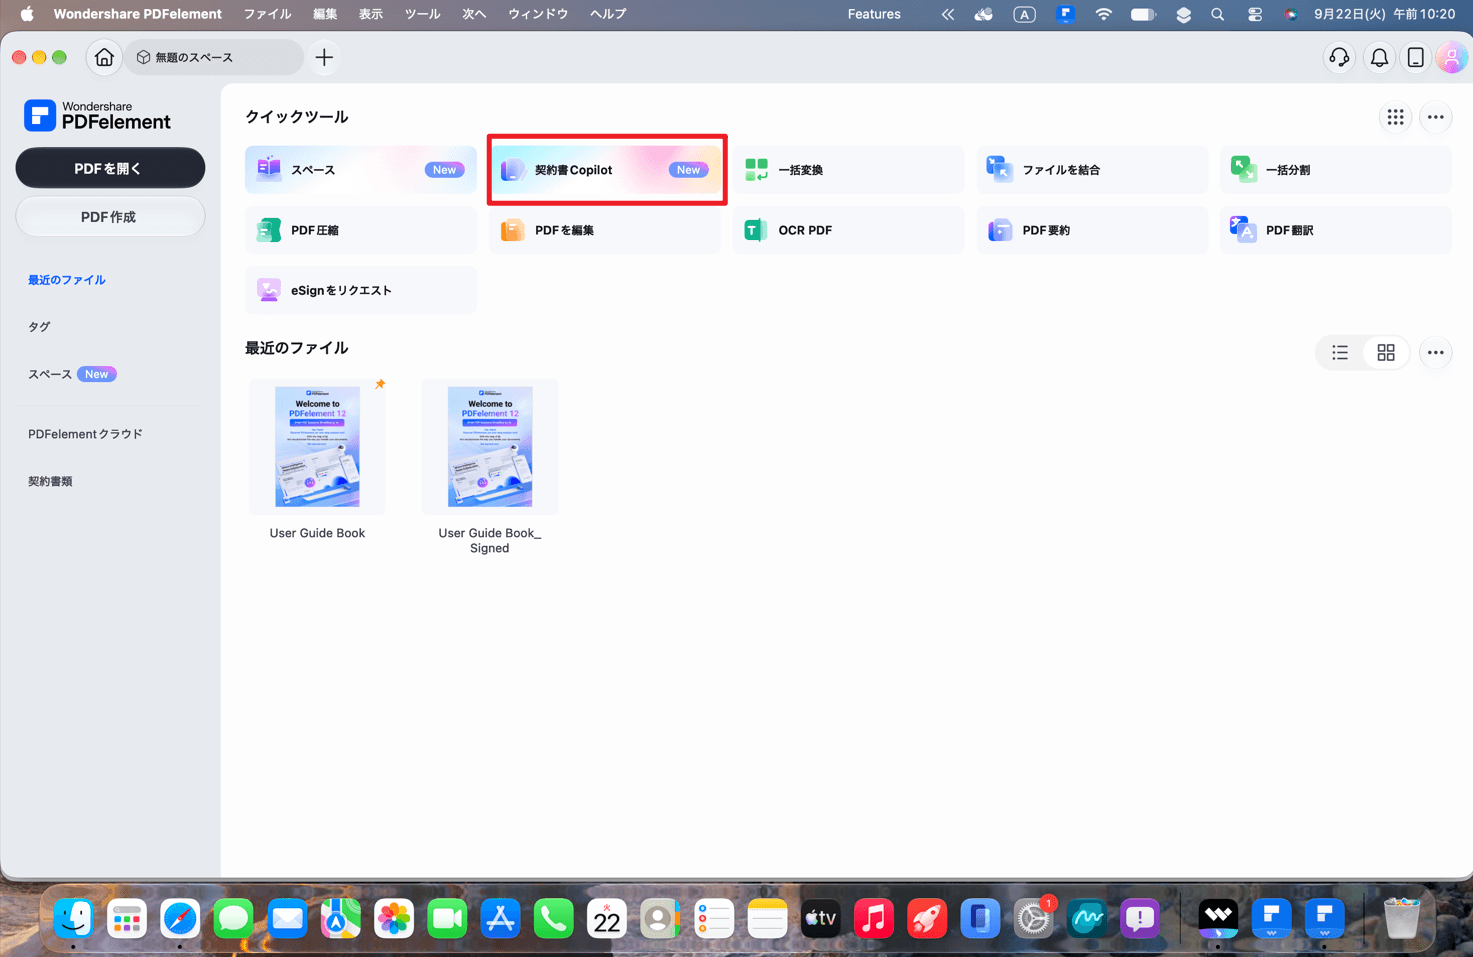This screenshot has height=957, width=1473.
Task: Switch recent files to grid view
Action: 1386,352
